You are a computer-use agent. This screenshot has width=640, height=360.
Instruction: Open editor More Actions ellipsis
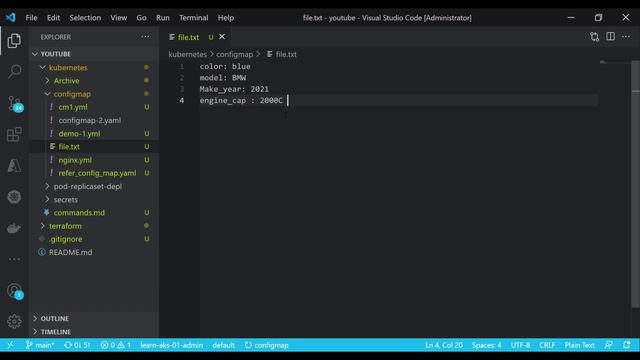[626, 37]
